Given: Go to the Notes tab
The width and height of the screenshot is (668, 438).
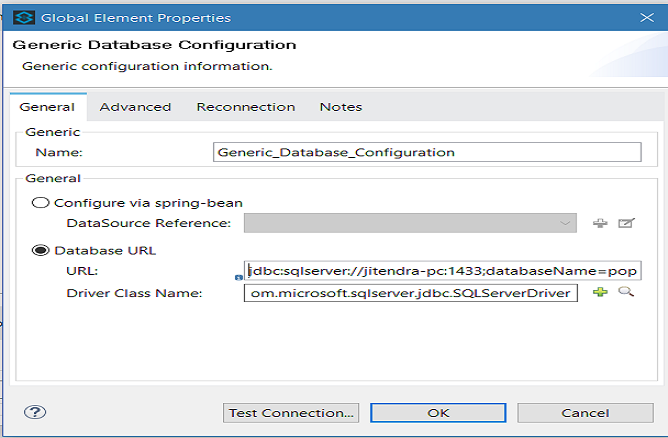Looking at the screenshot, I should coord(341,107).
